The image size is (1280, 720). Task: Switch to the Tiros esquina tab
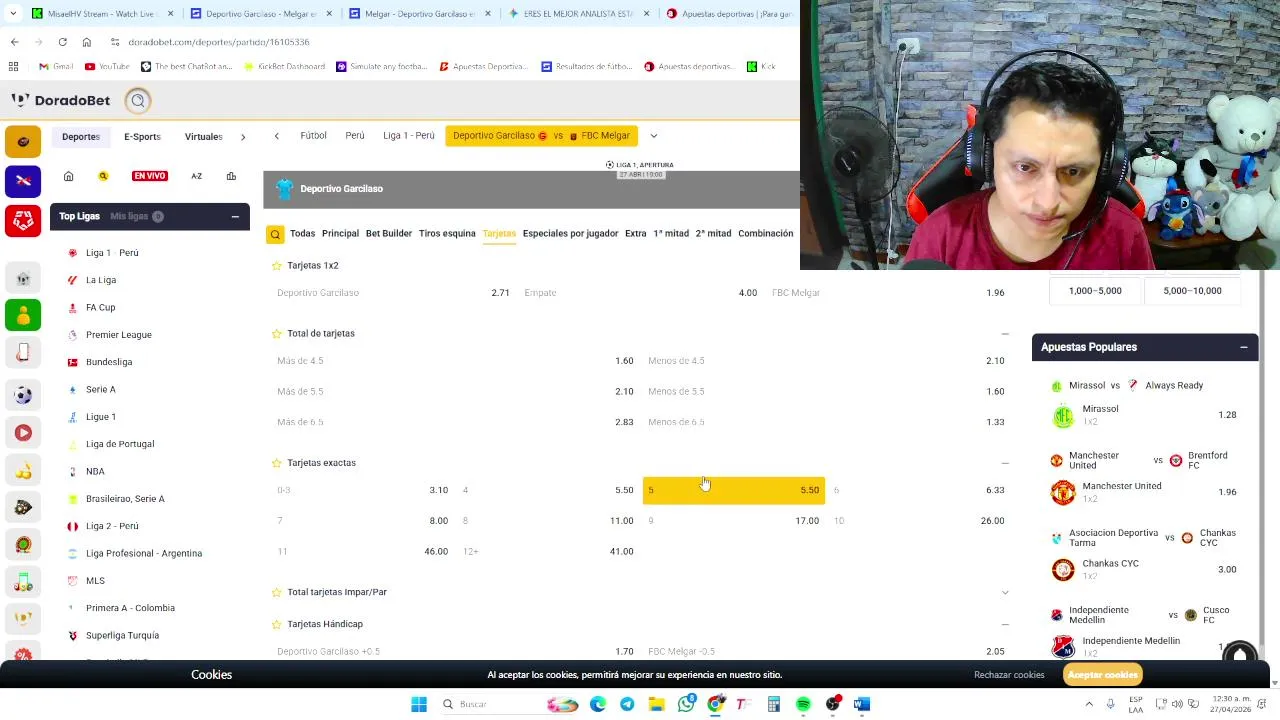[x=447, y=234]
